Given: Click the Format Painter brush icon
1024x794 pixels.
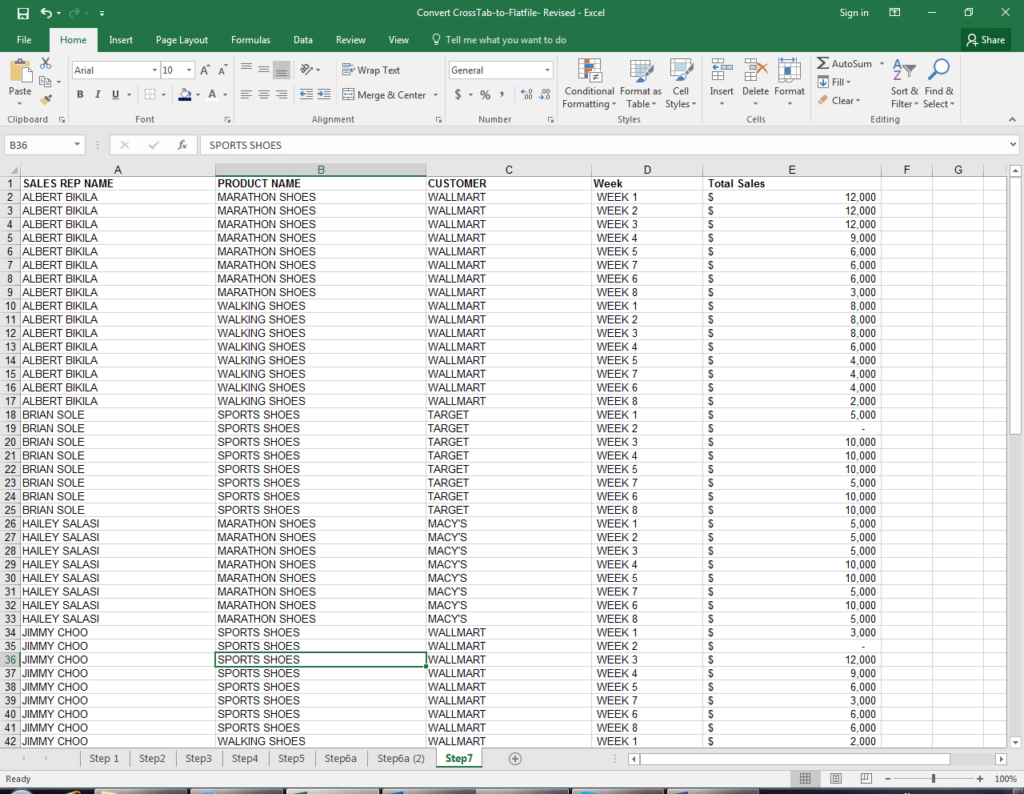Looking at the screenshot, I should [x=46, y=100].
